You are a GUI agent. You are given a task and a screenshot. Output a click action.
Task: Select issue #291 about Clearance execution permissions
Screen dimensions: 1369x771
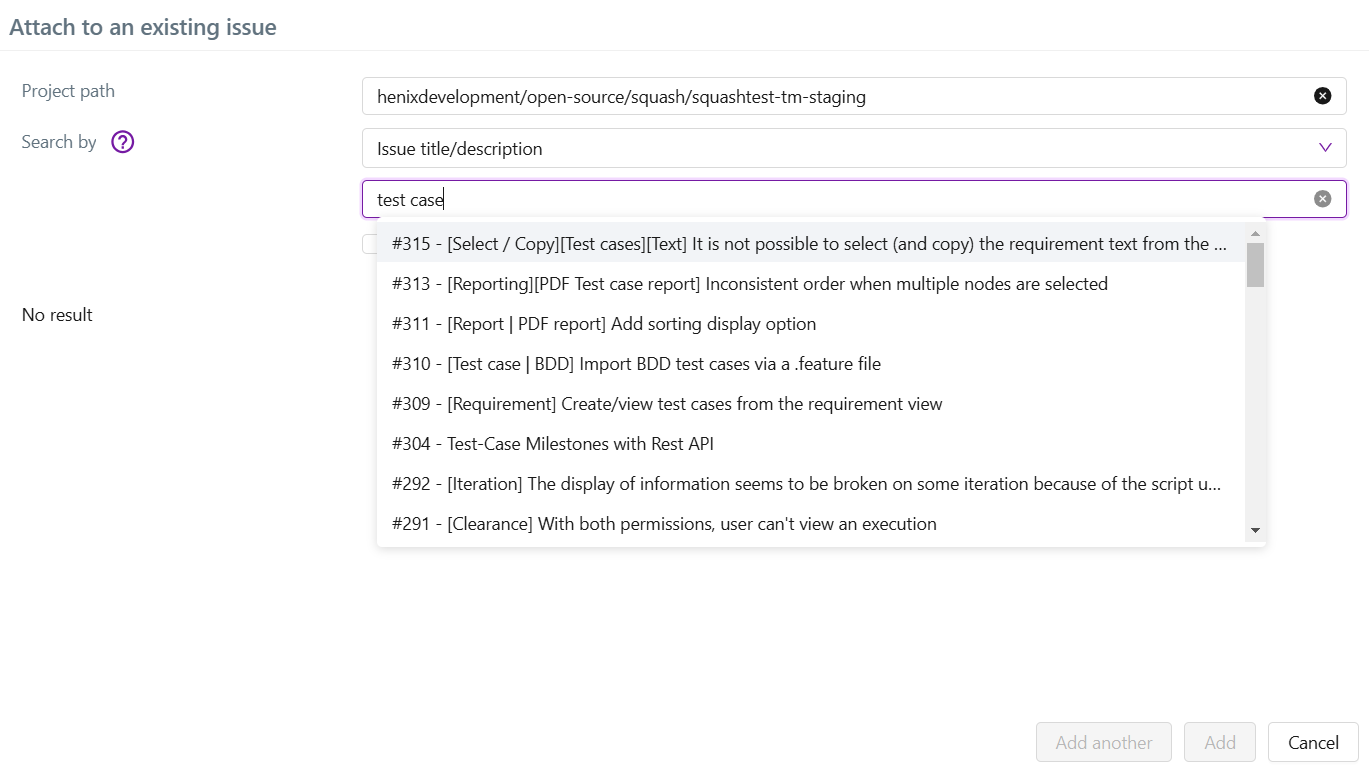[x=663, y=523]
